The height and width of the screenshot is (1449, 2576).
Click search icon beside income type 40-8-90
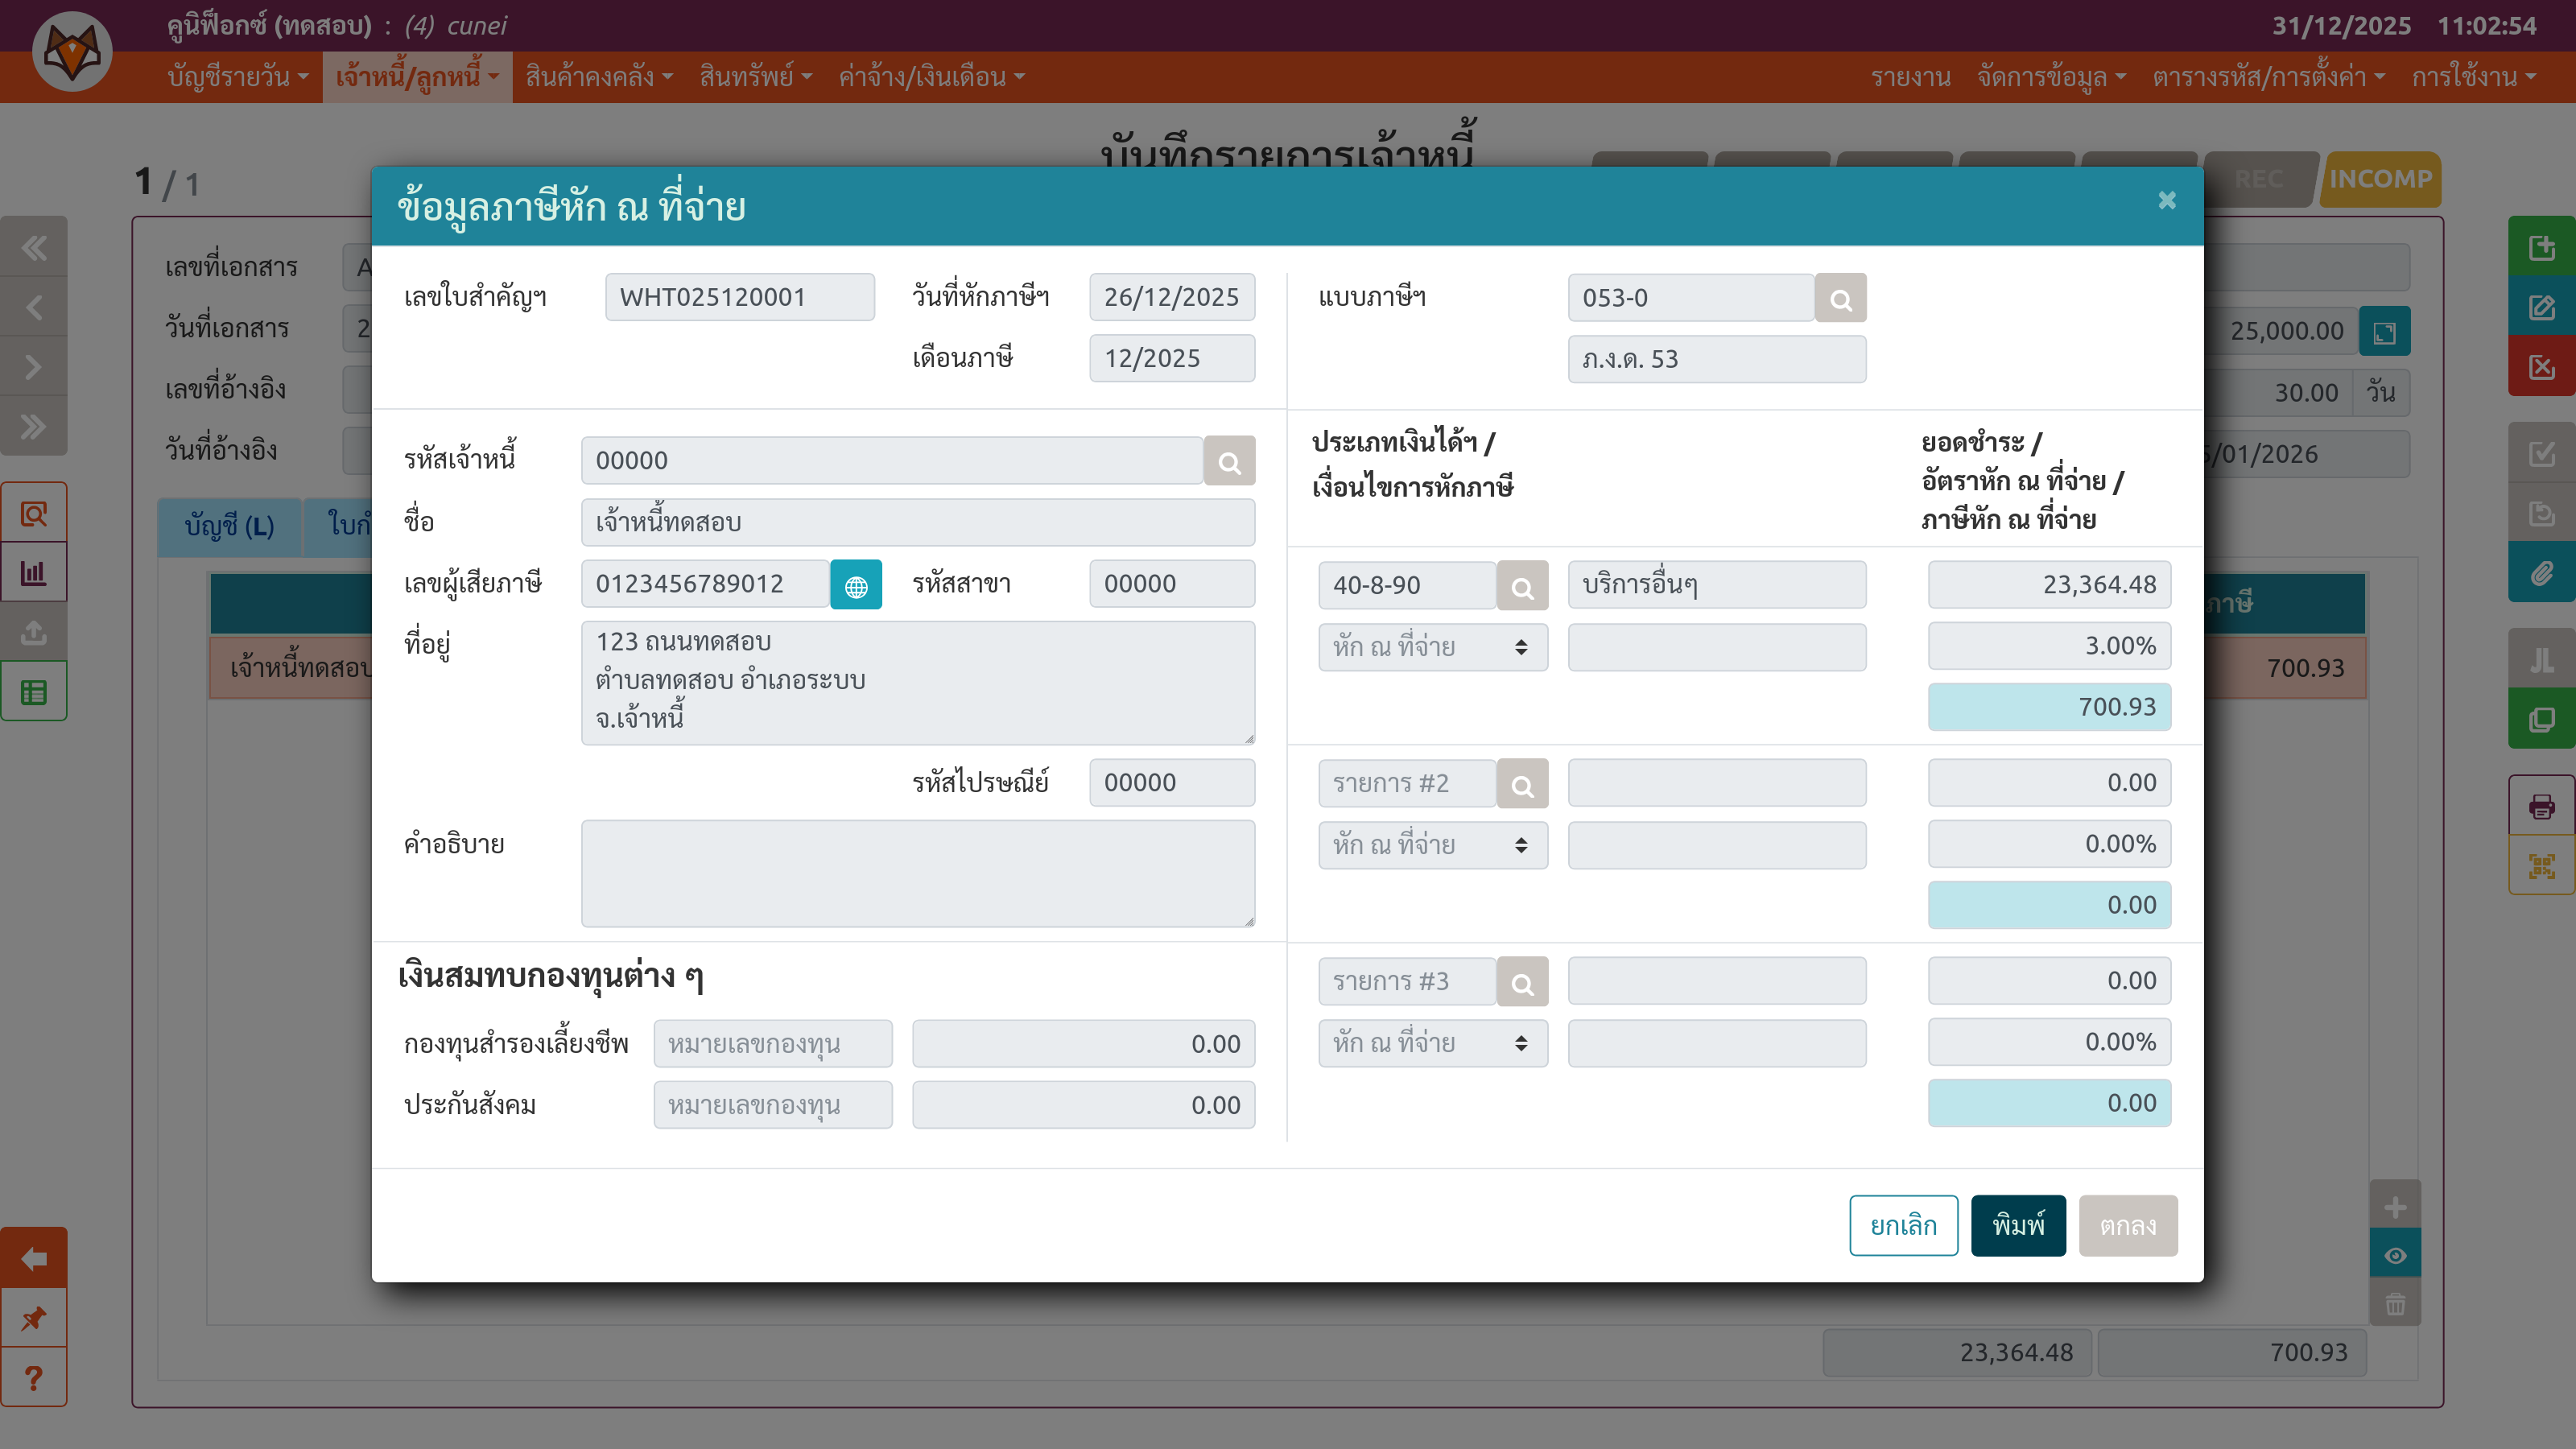pyautogui.click(x=1522, y=586)
